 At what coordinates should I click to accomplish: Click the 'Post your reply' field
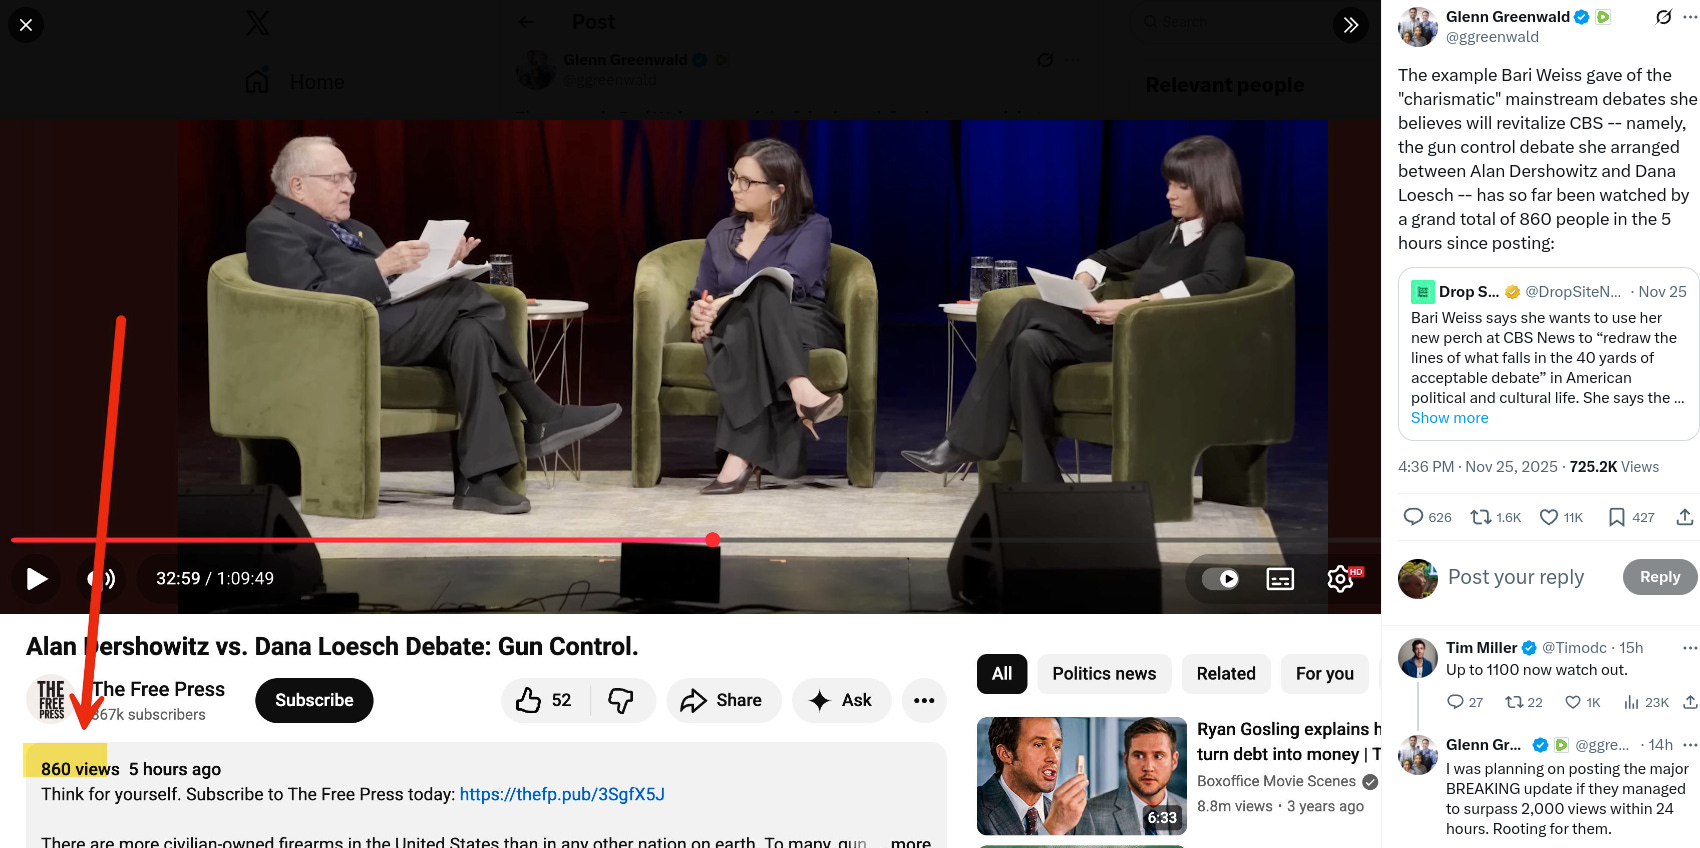click(1516, 577)
